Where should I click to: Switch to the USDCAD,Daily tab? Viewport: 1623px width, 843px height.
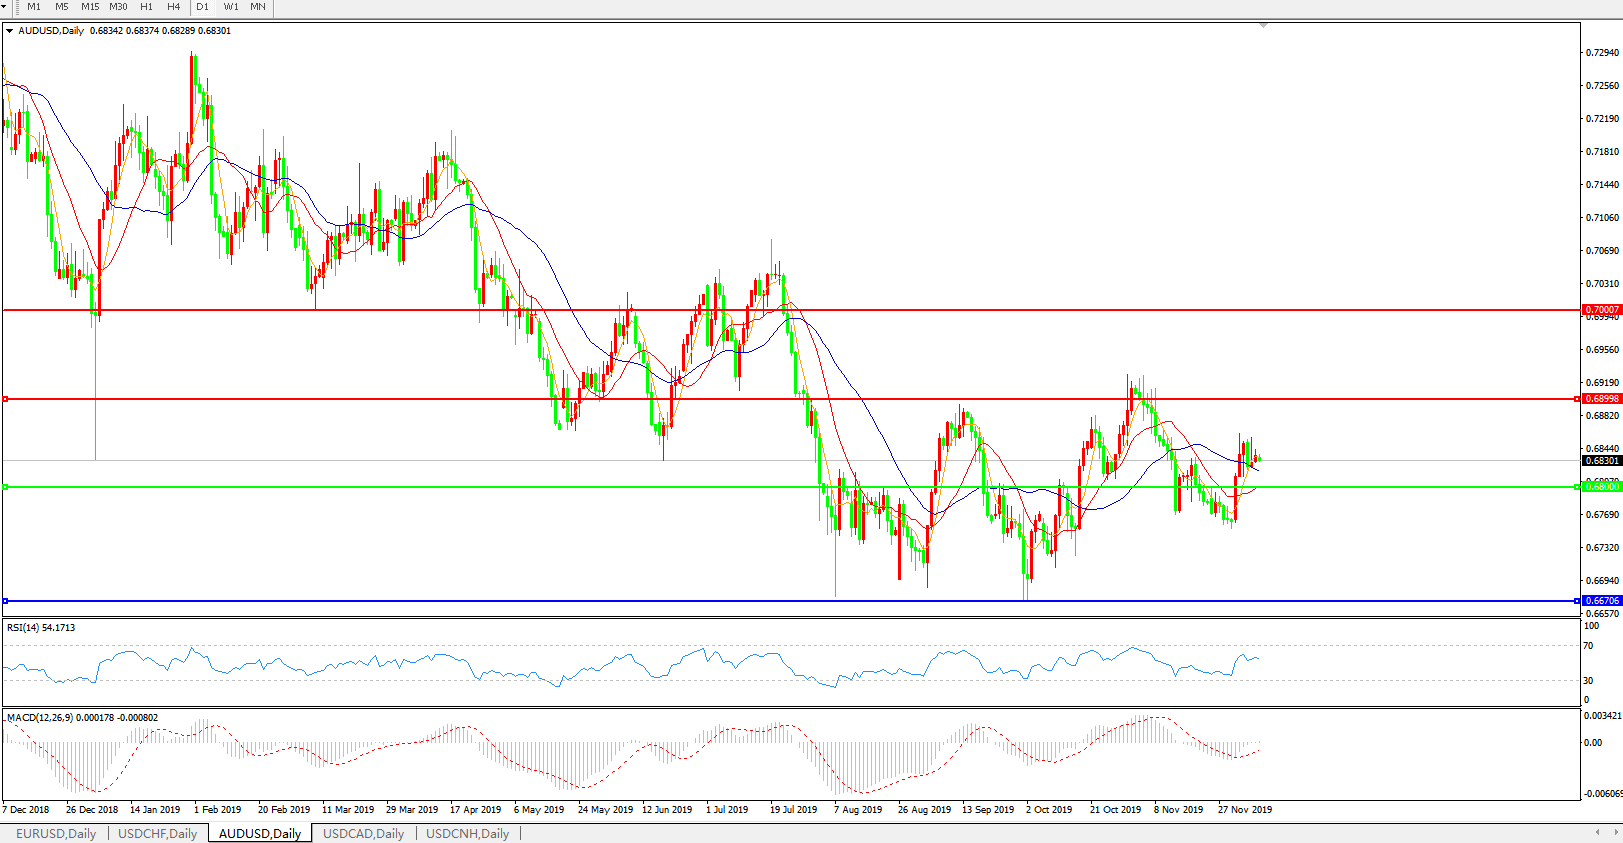[x=363, y=833]
